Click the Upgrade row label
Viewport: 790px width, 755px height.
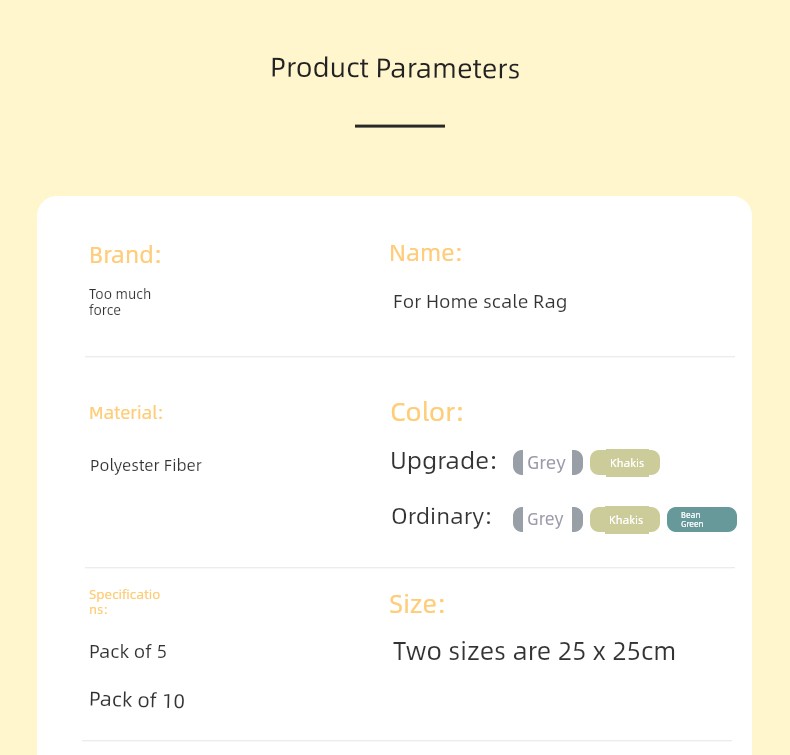(443, 461)
